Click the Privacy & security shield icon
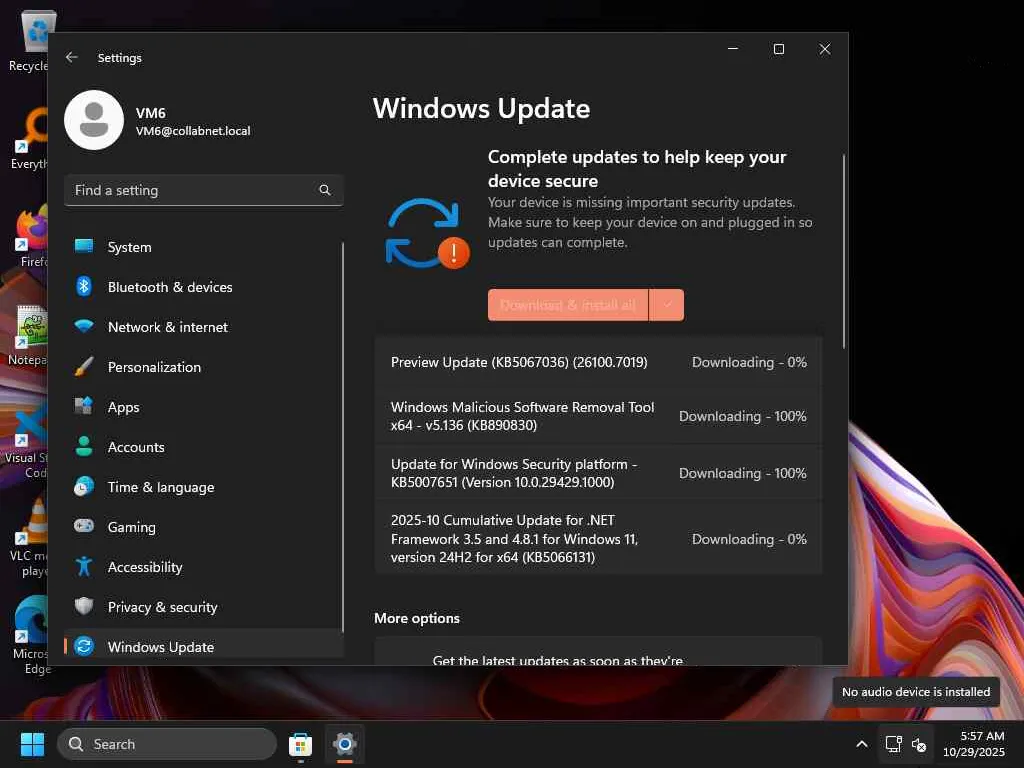Image resolution: width=1024 pixels, height=768 pixels. coord(84,606)
